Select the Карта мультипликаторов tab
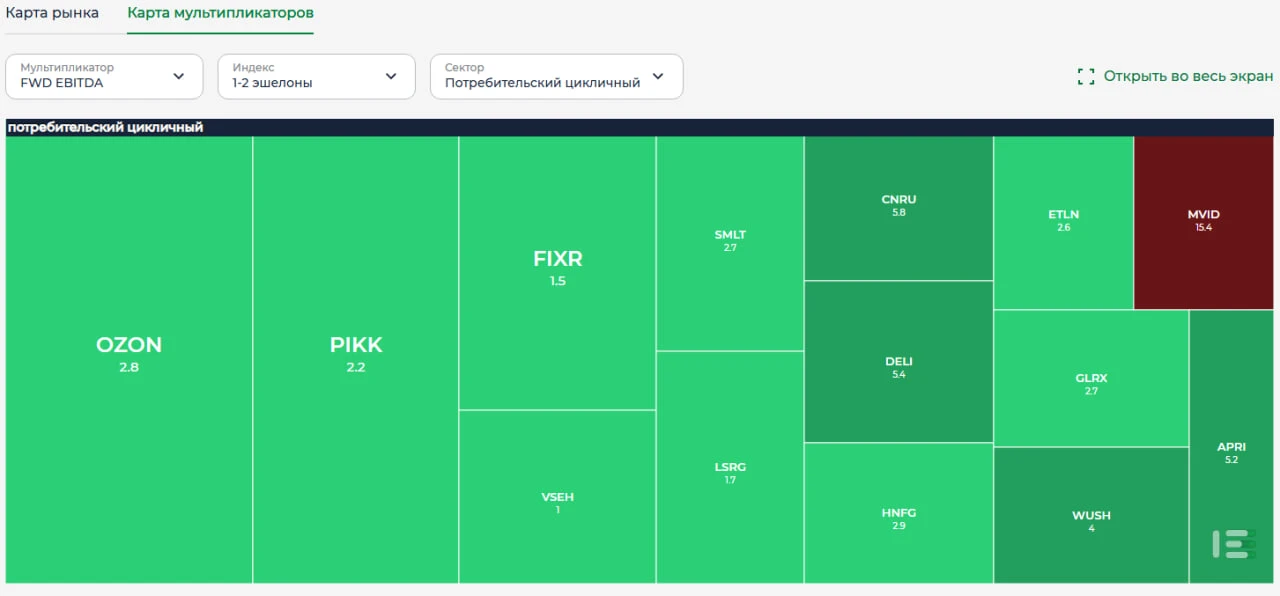 (x=220, y=14)
